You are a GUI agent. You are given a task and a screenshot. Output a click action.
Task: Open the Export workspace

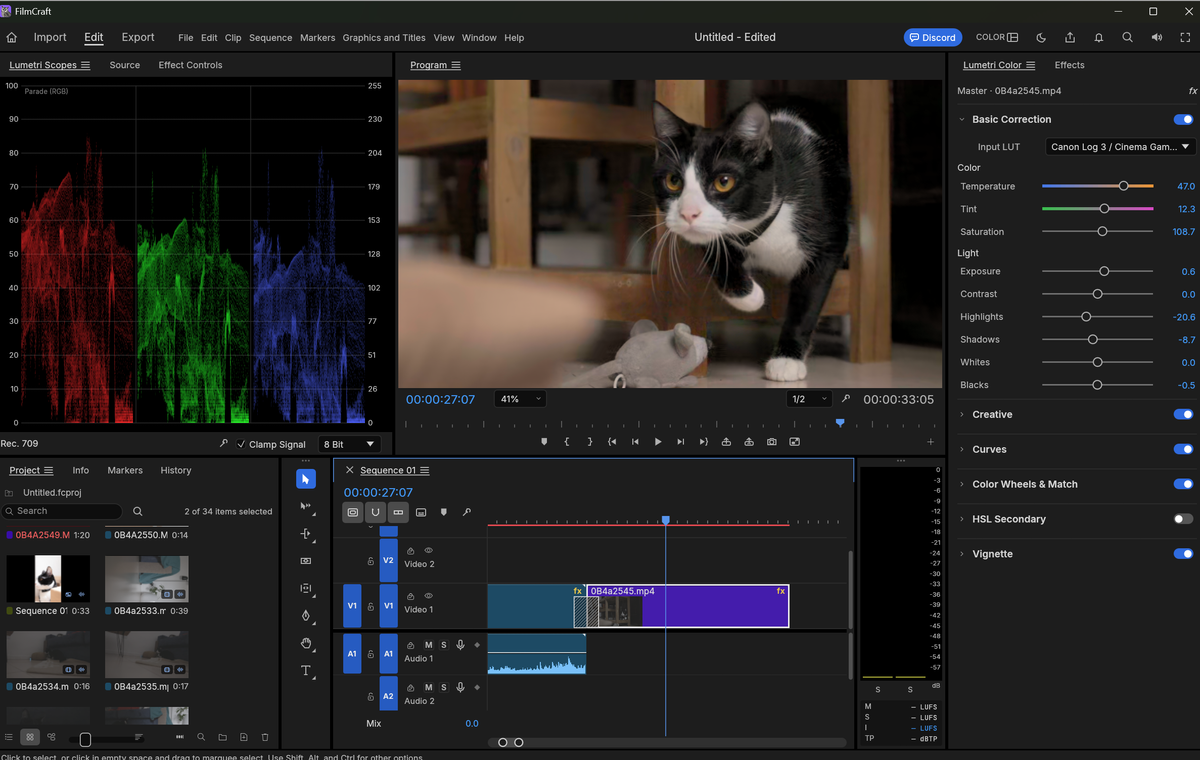coord(138,37)
